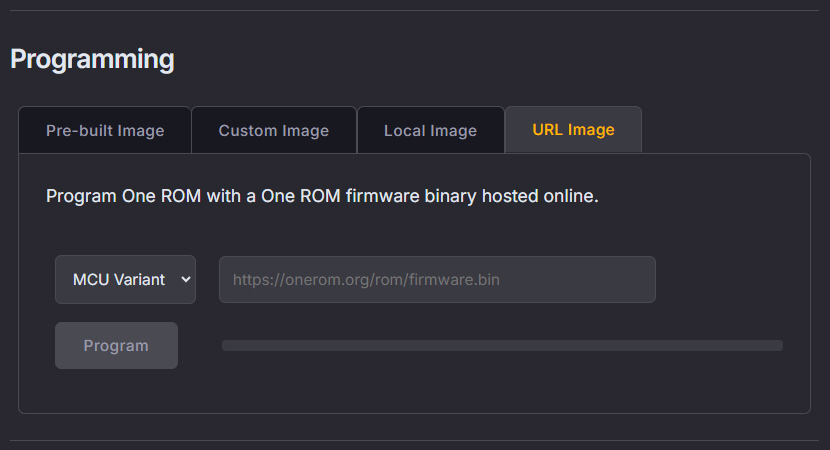
Task: Start flashing with the Program button
Action: (x=116, y=346)
